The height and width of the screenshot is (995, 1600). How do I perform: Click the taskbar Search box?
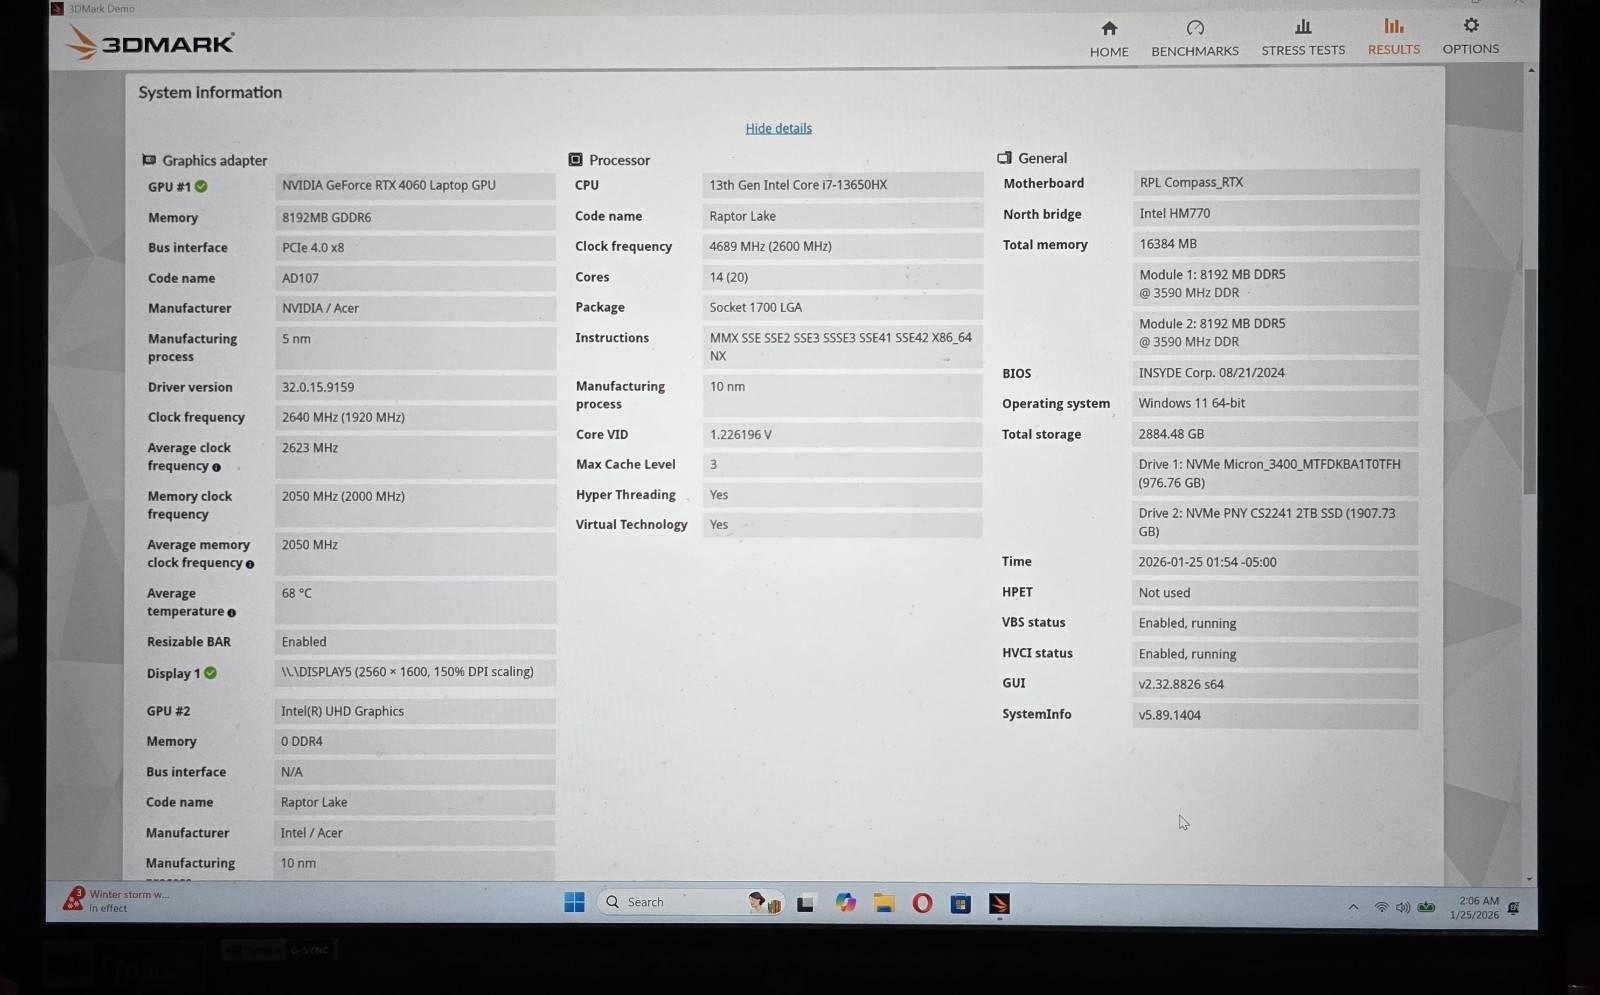(690, 902)
